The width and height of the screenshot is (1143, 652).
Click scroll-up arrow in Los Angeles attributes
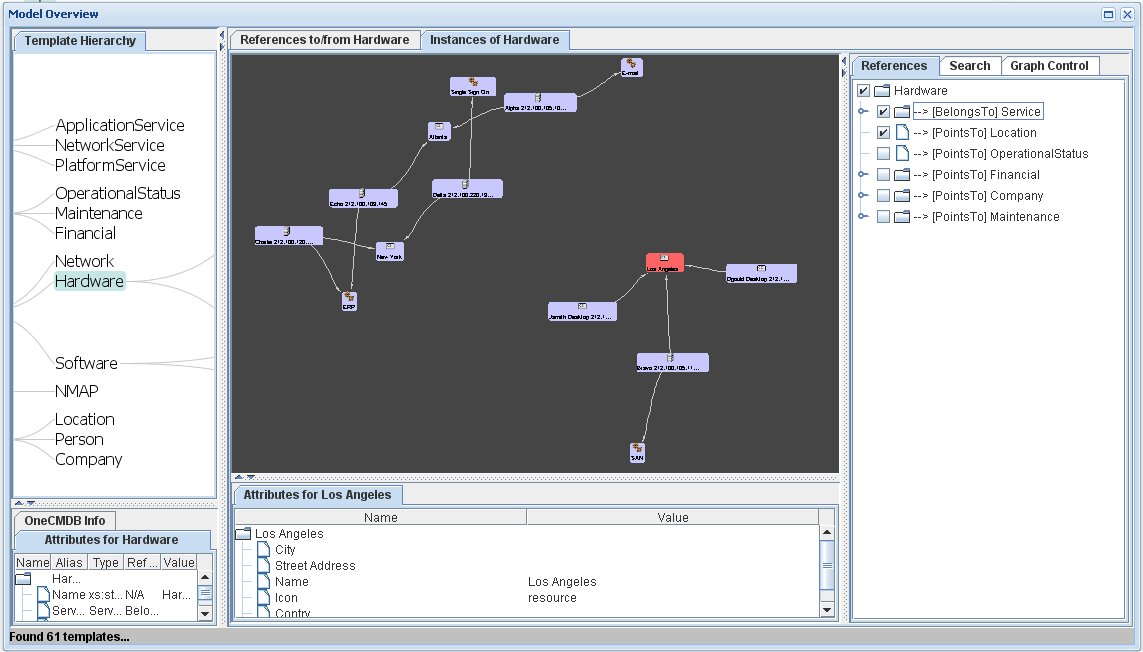click(x=827, y=532)
